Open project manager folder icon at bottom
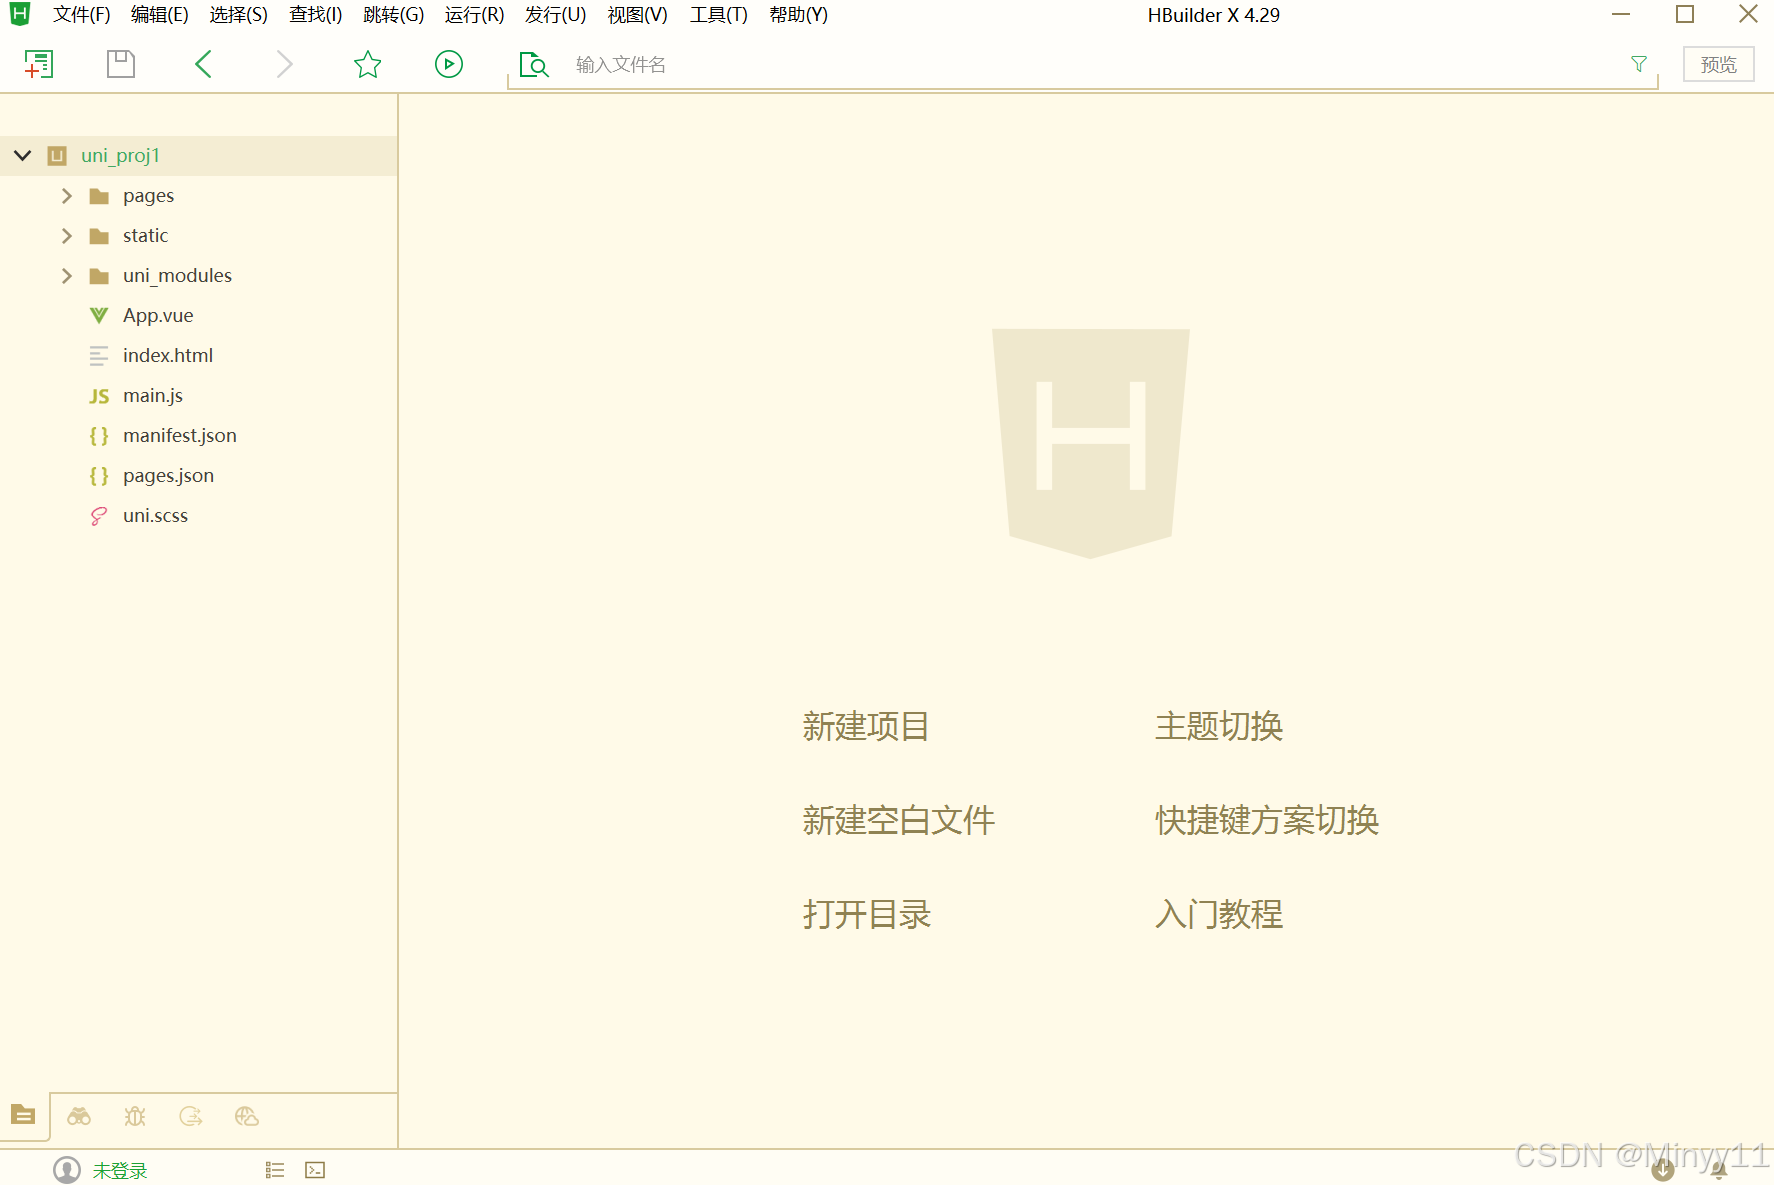The image size is (1774, 1185). coord(23,1115)
